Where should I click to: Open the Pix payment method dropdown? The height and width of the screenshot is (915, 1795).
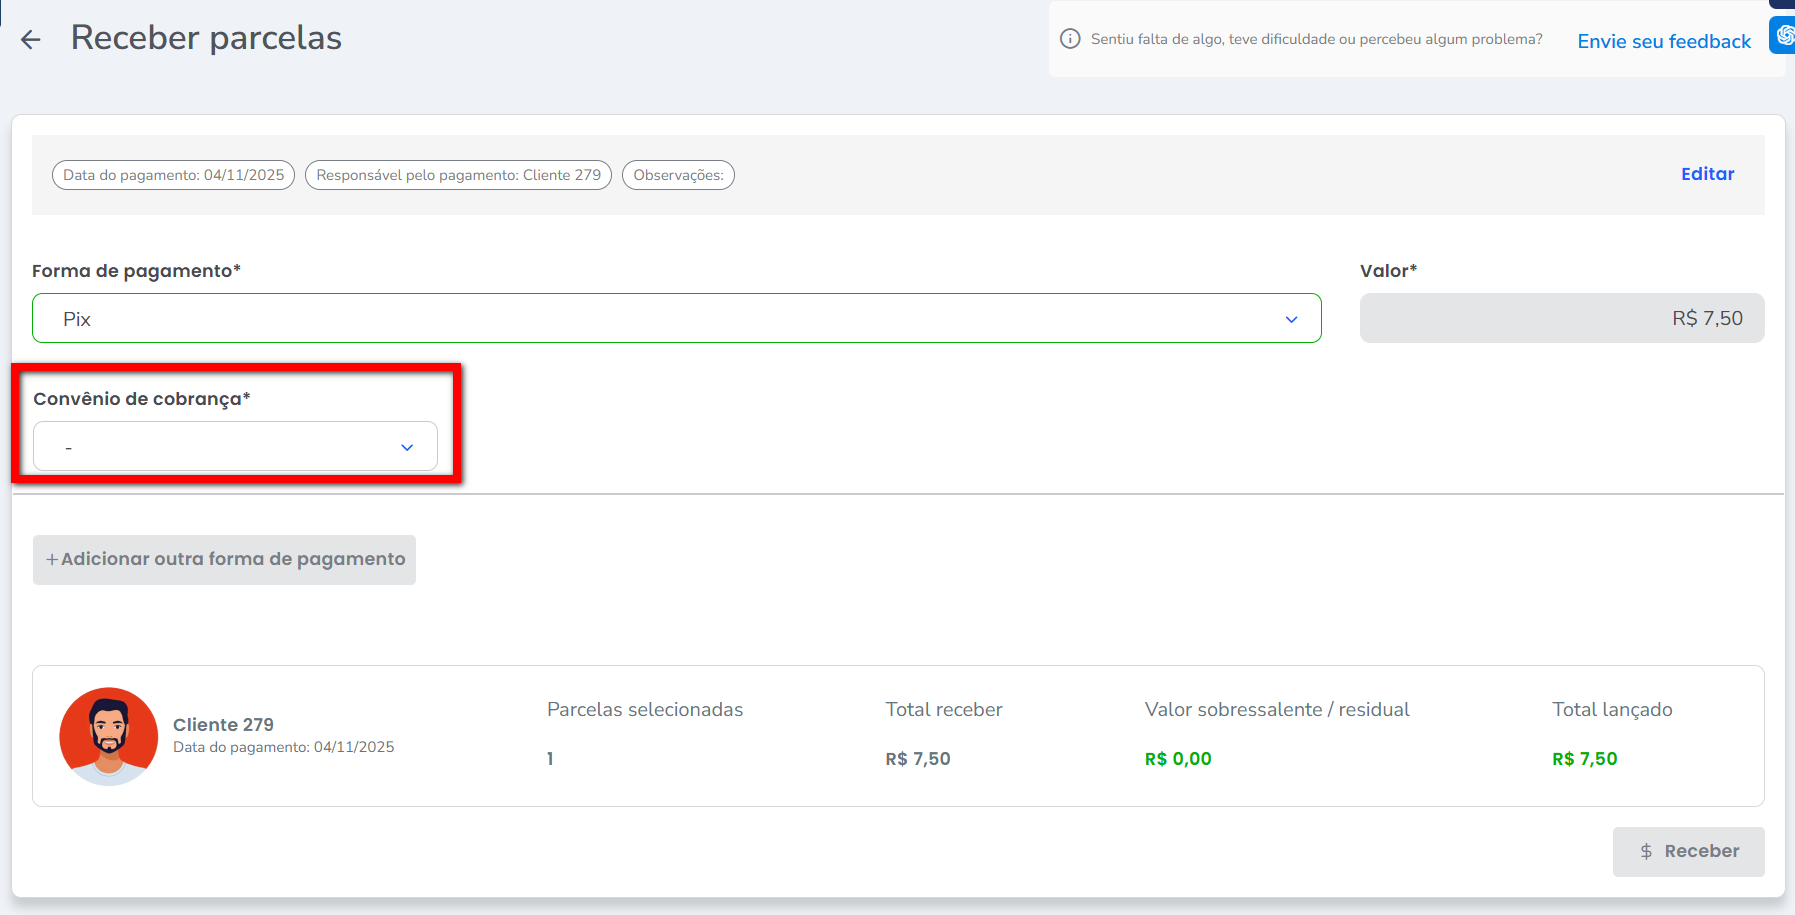tap(676, 319)
